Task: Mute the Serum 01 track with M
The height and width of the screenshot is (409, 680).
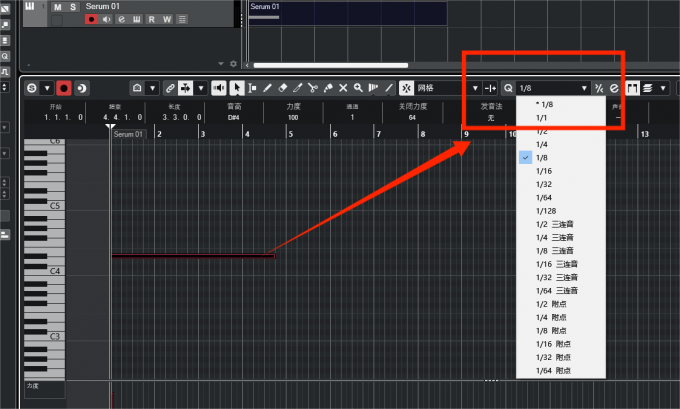Action: pos(58,7)
